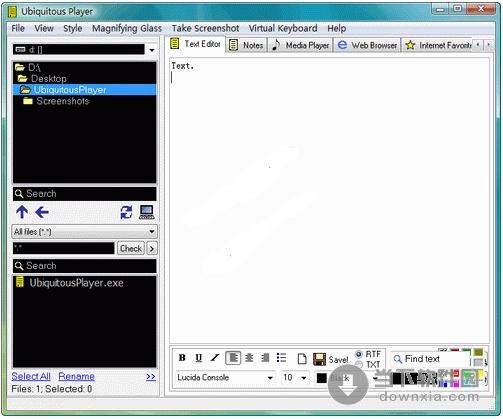The height and width of the screenshot is (419, 503).
Task: Go back with the left arrow
Action: 42,212
